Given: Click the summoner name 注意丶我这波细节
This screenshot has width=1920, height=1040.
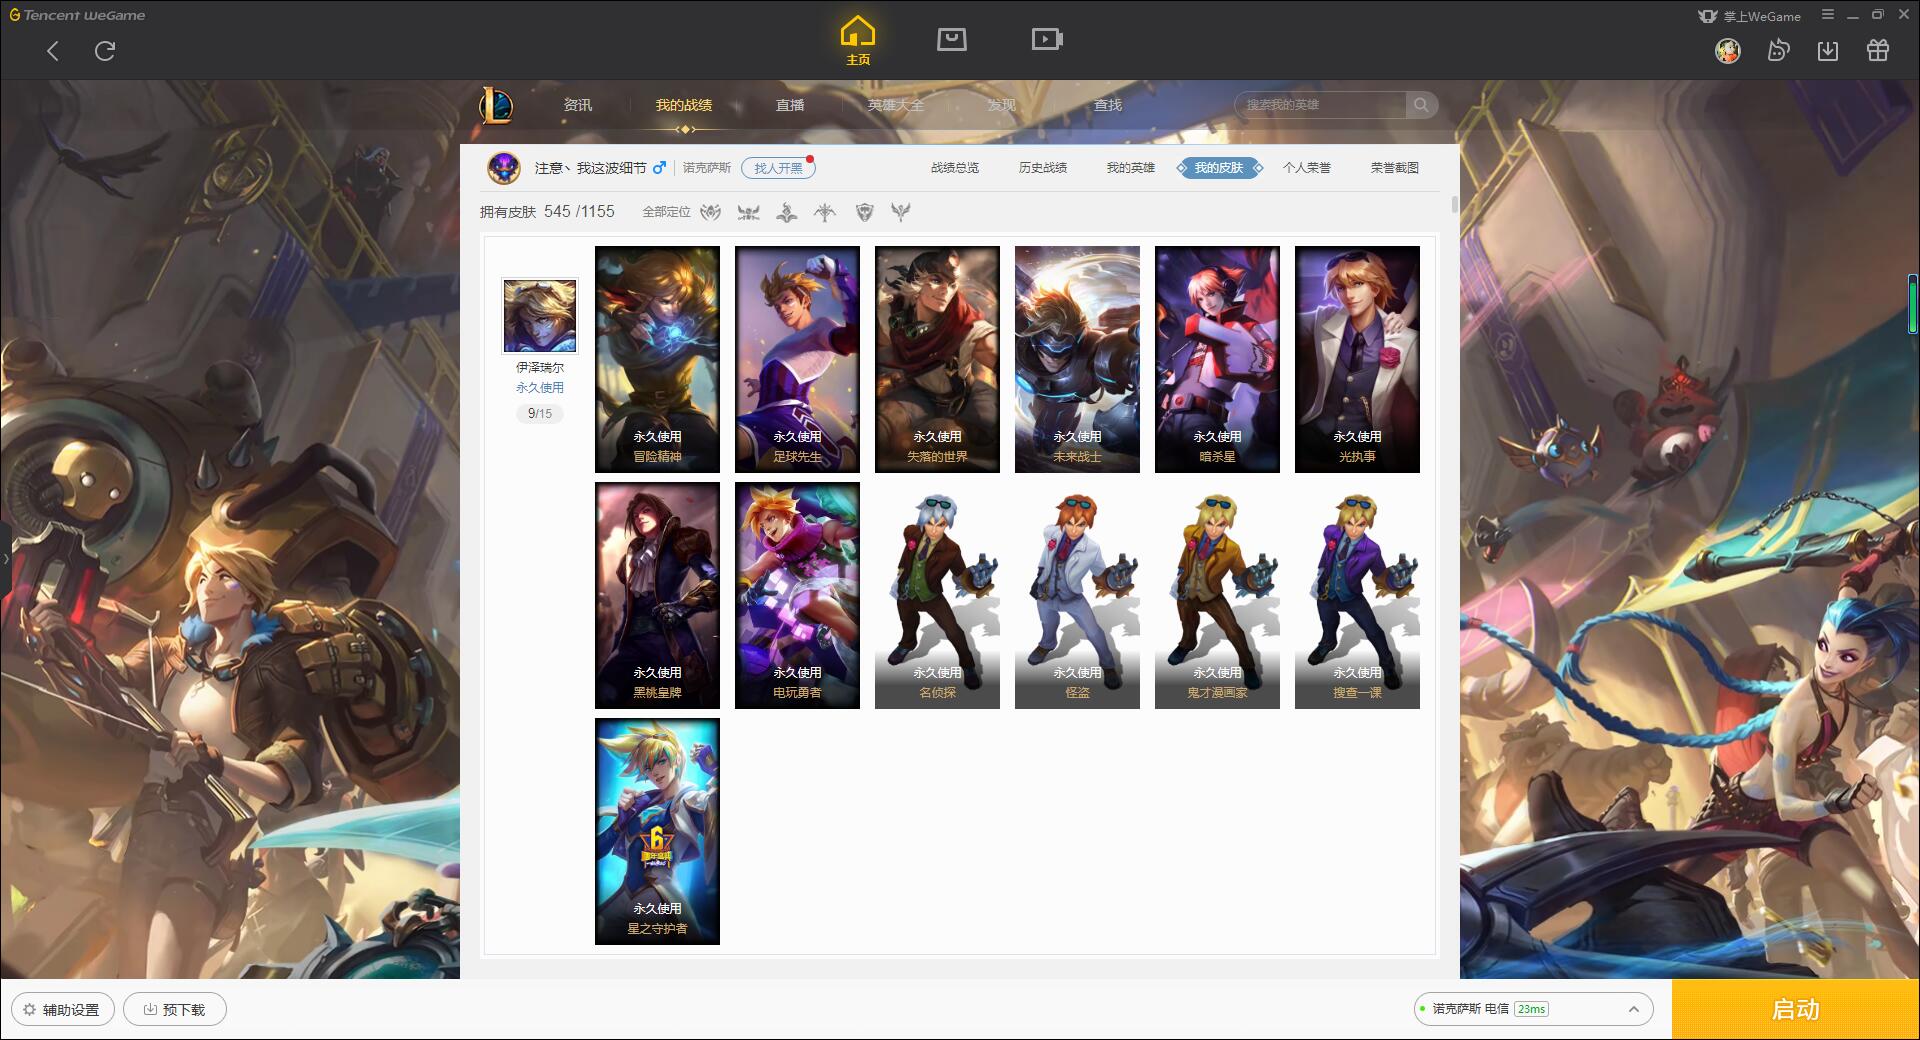Looking at the screenshot, I should click(x=590, y=167).
